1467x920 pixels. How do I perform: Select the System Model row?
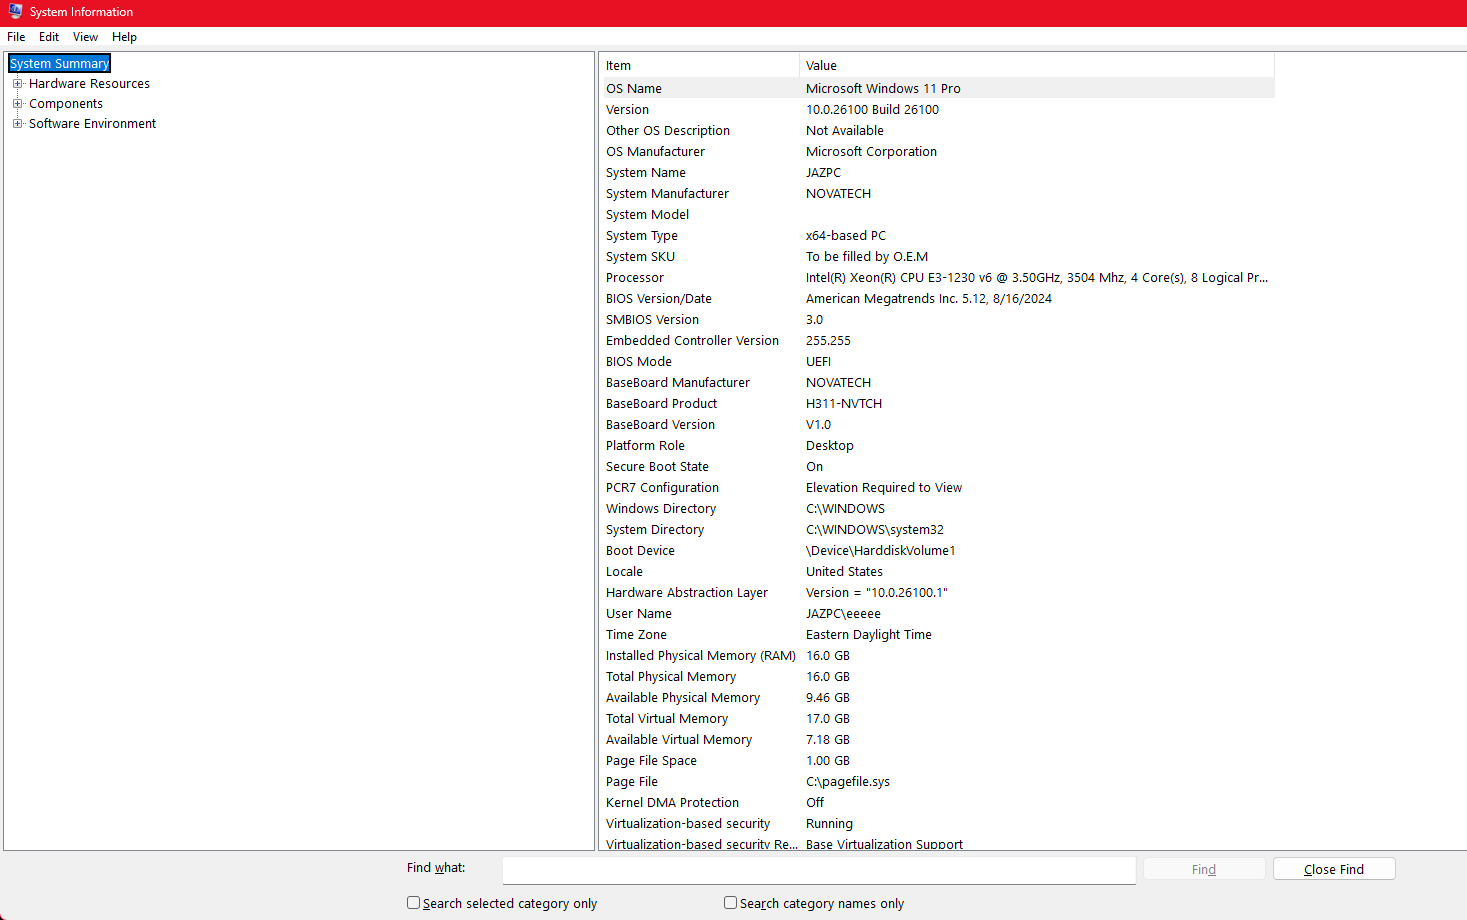(x=939, y=214)
